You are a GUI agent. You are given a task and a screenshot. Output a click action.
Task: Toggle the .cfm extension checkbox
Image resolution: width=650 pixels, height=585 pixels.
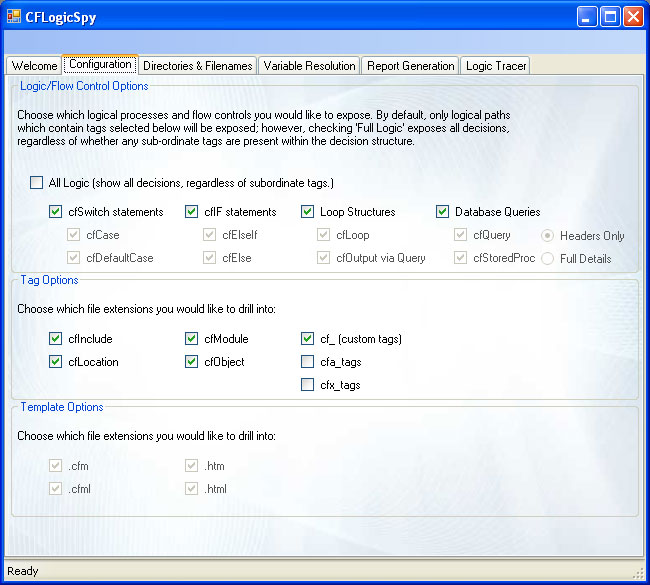56,466
